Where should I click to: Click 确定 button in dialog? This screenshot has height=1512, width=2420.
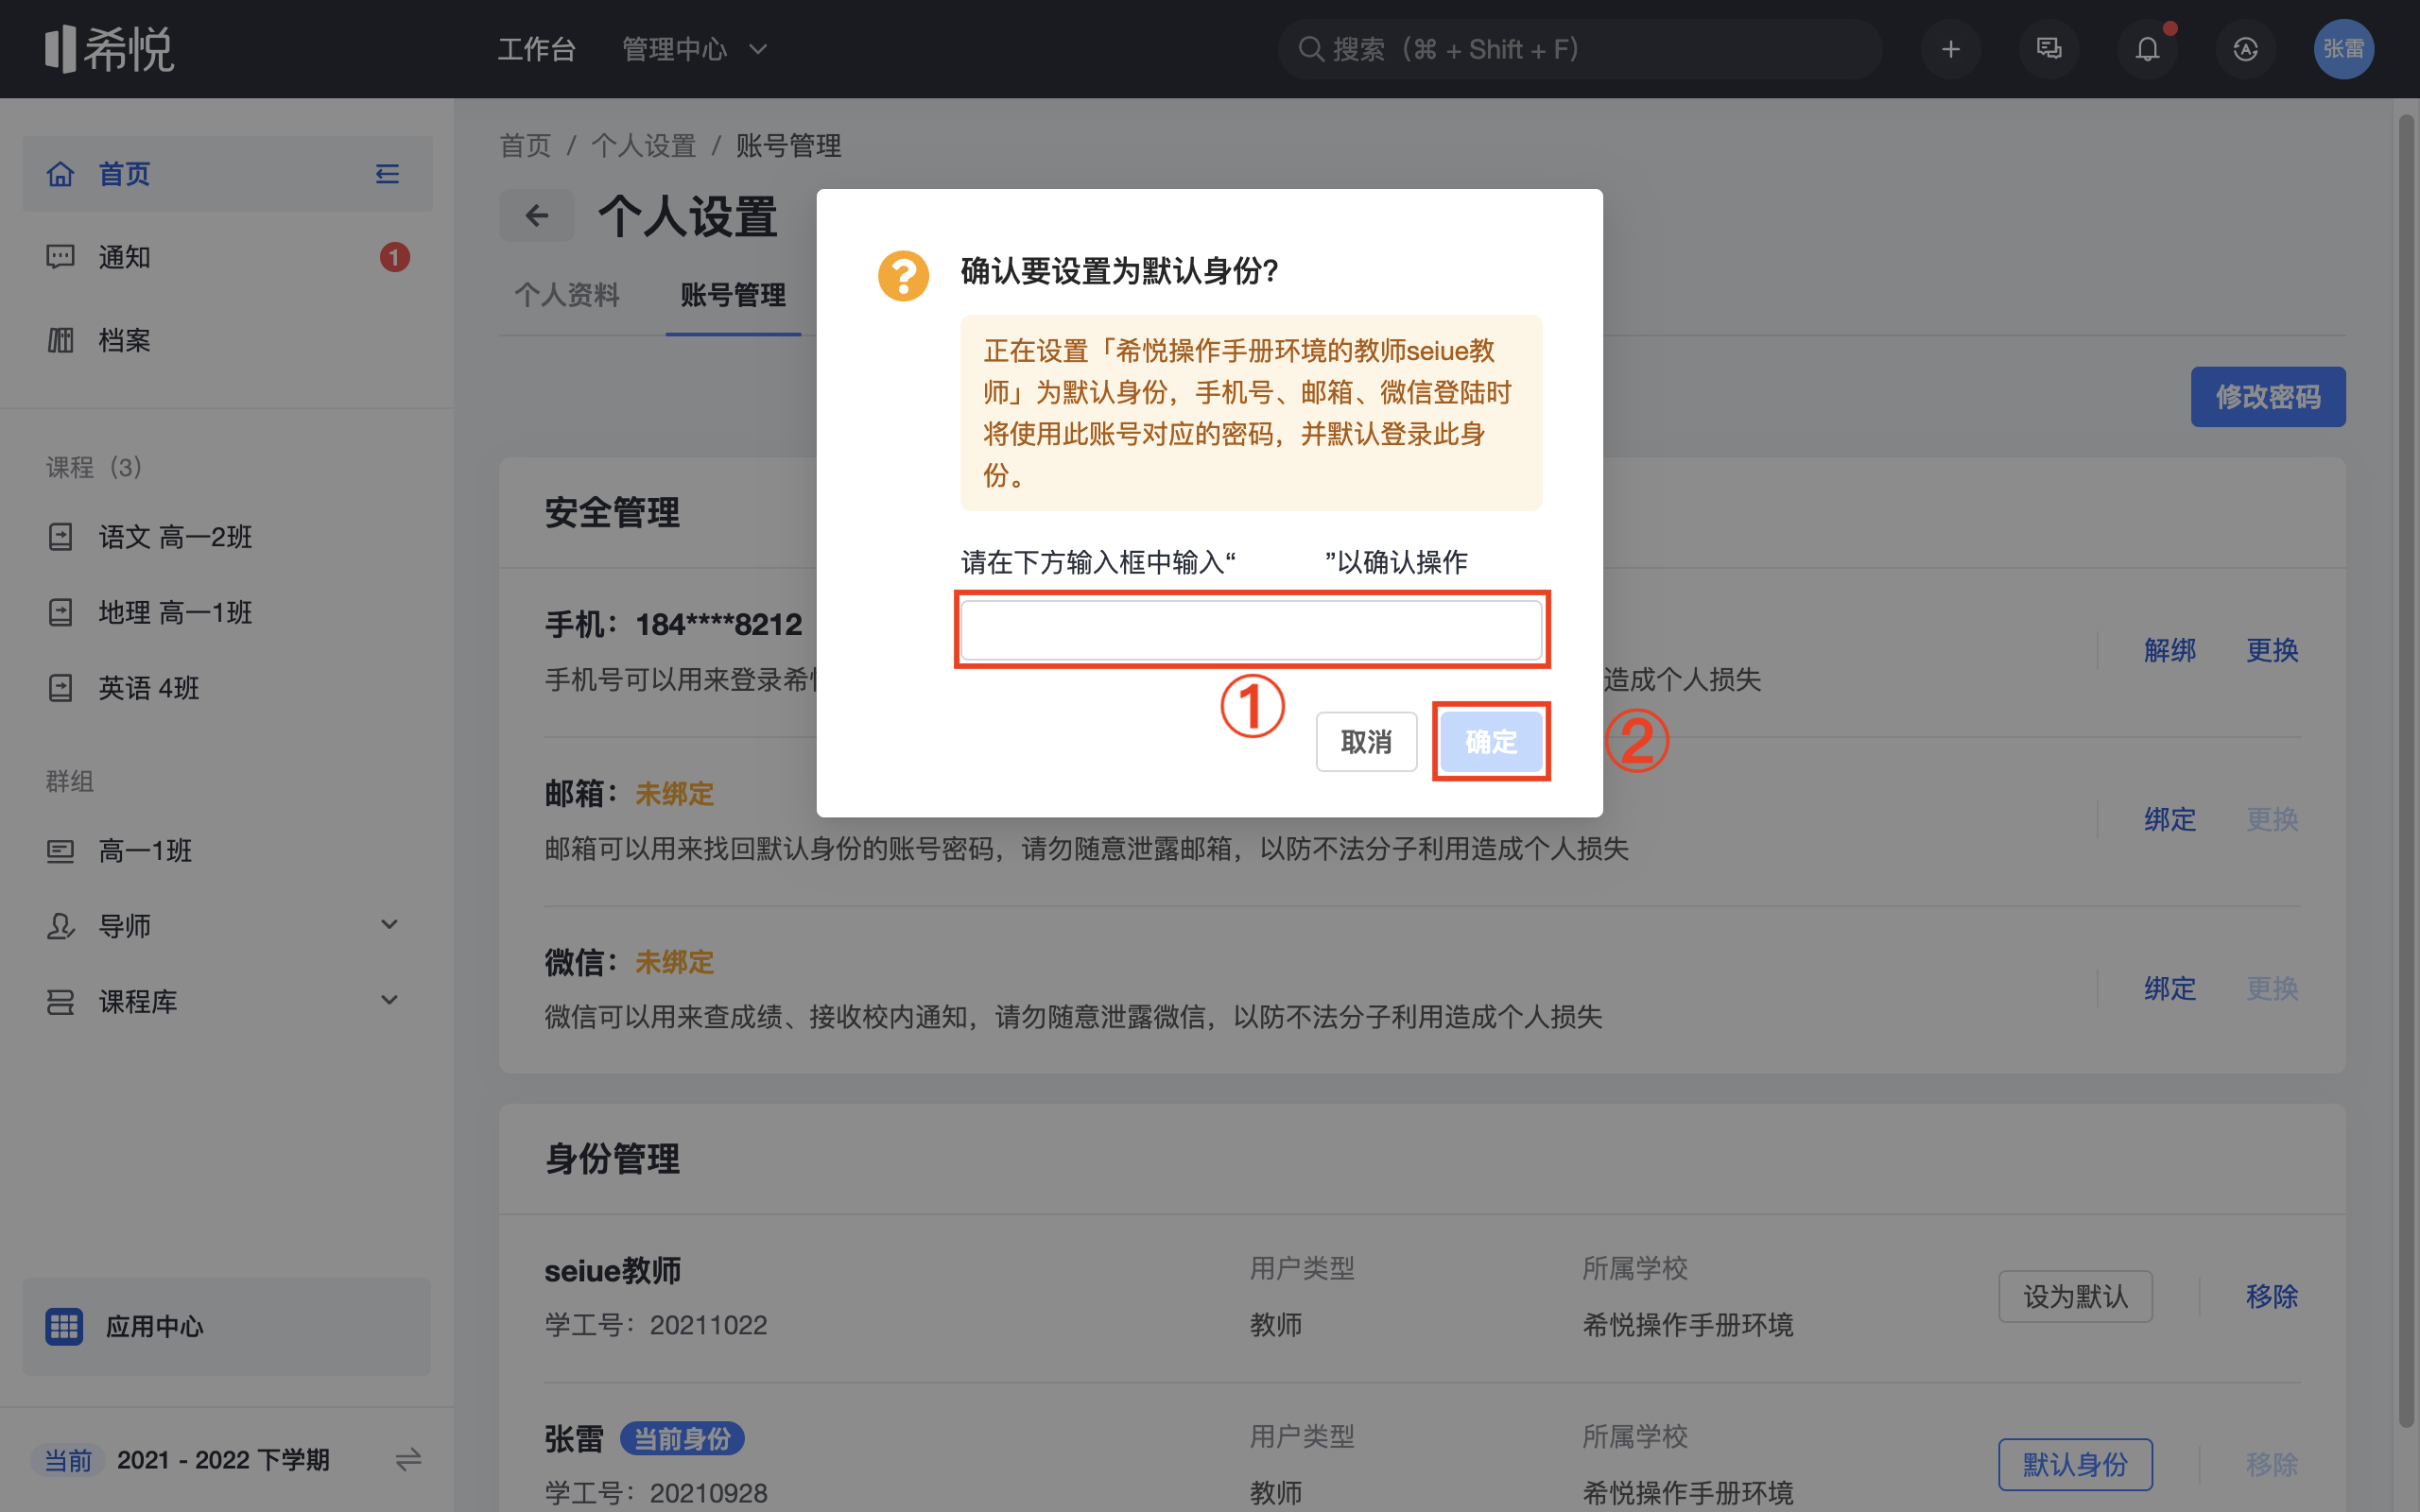click(1490, 742)
